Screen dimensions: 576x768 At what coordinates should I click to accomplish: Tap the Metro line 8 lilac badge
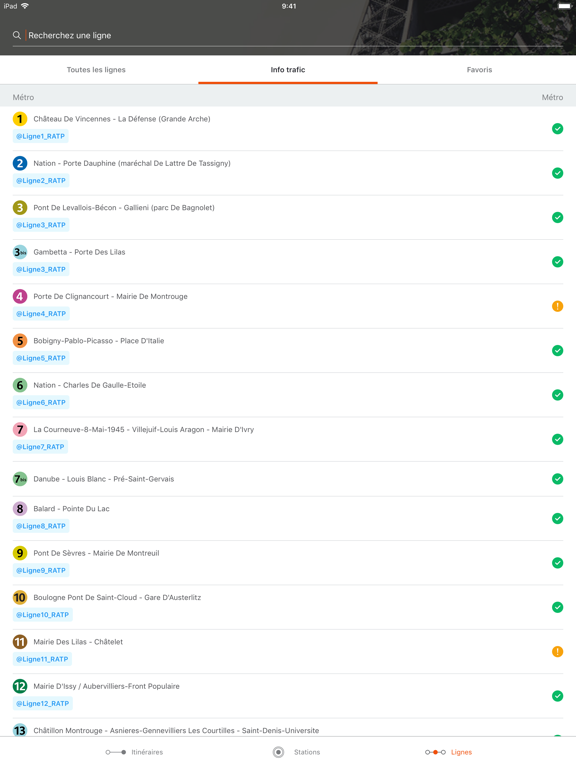click(x=20, y=509)
